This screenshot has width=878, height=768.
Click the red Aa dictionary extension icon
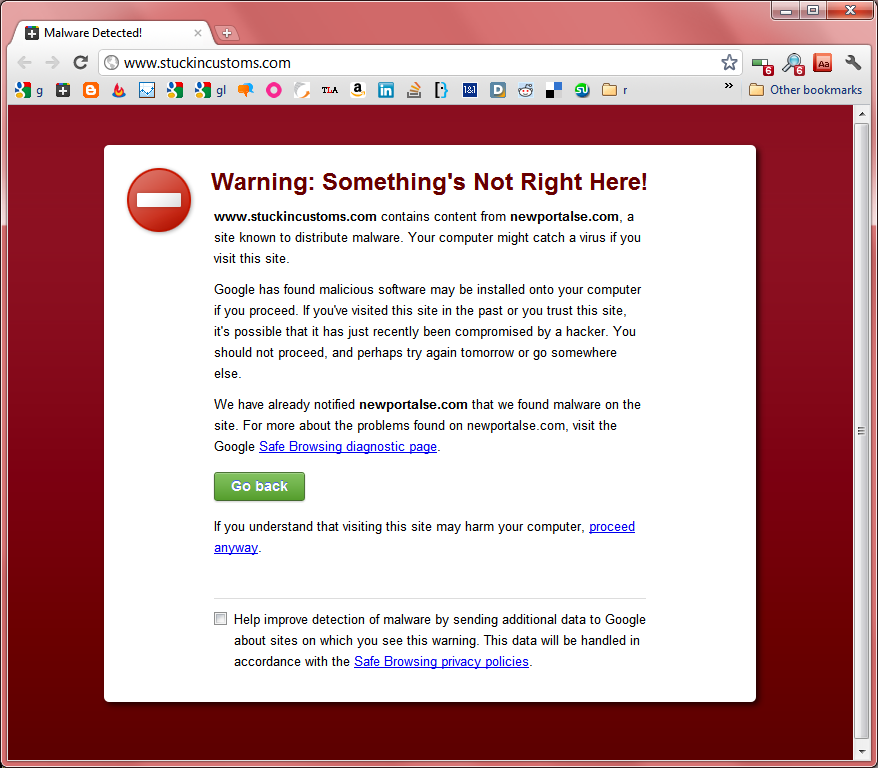(823, 63)
